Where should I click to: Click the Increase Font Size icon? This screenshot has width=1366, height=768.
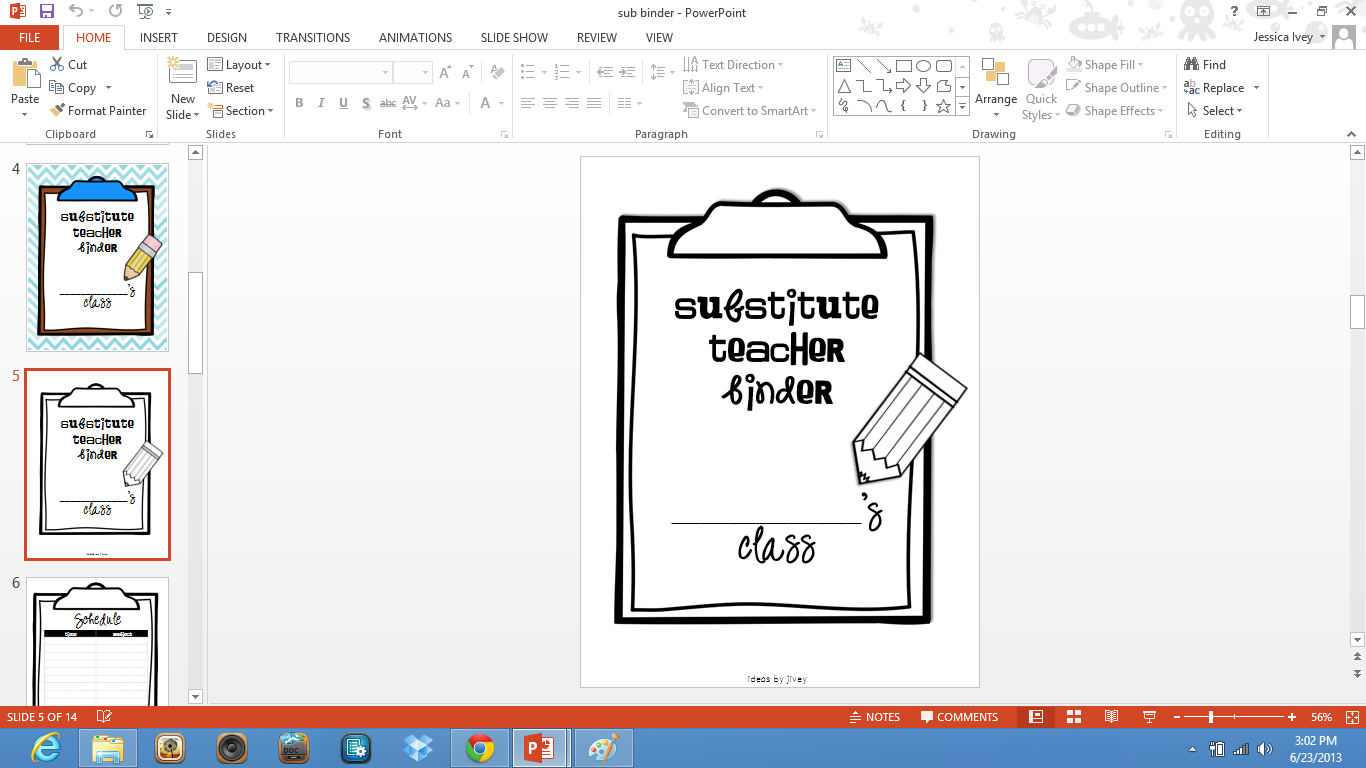pyautogui.click(x=445, y=73)
